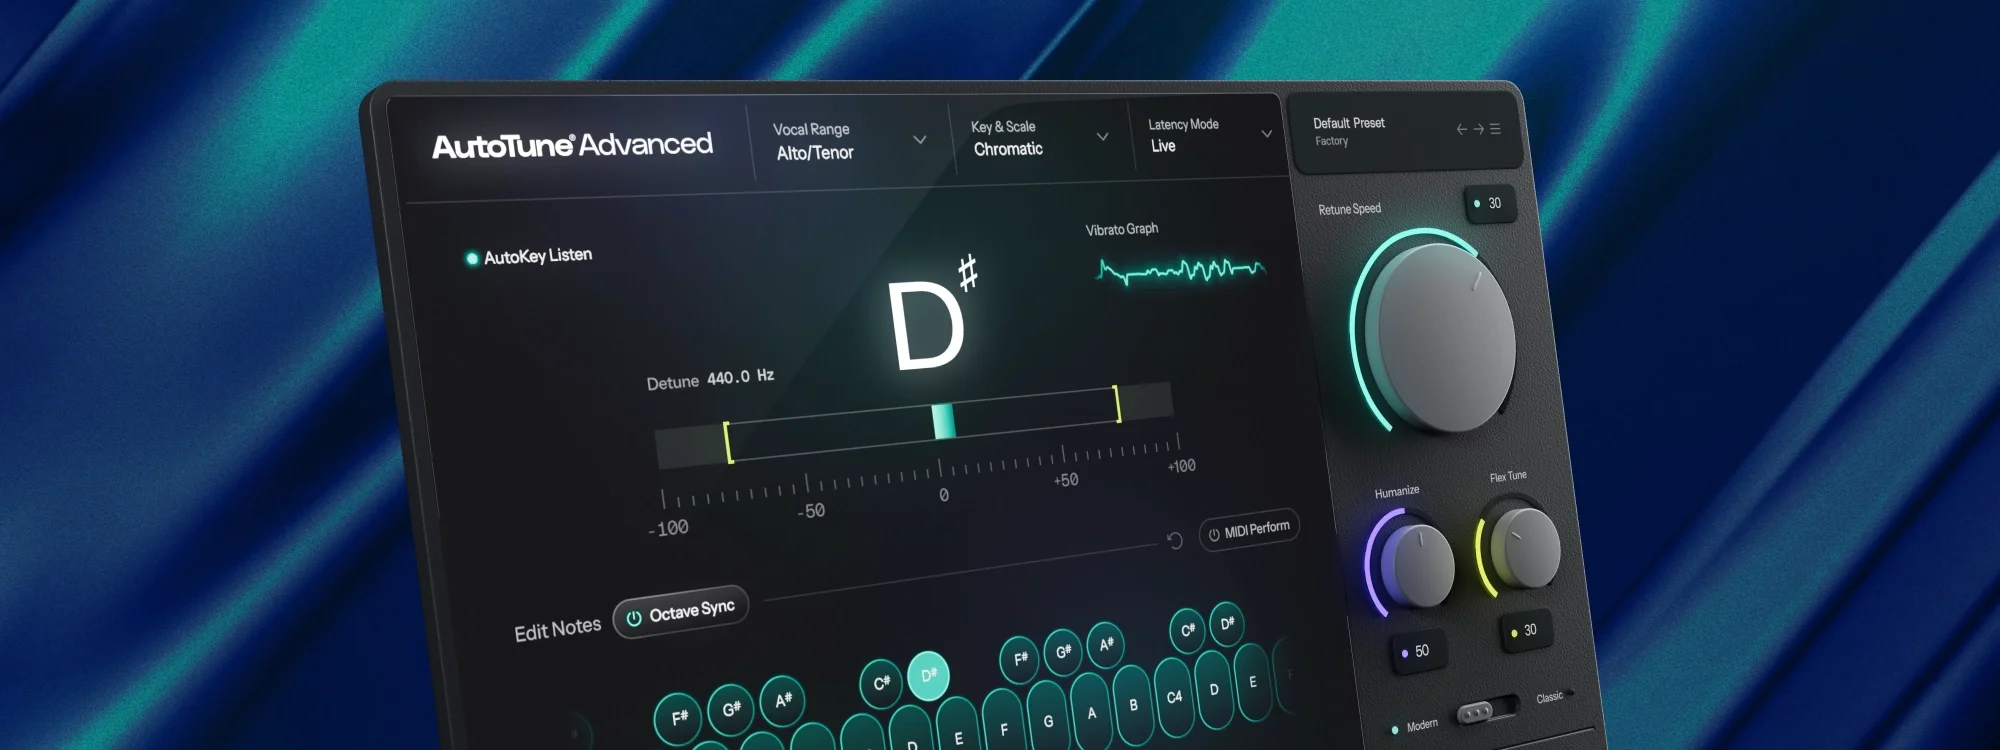The height and width of the screenshot is (750, 2000).
Task: Click the right yellow bracket on pitch meter
Action: coord(1117,405)
